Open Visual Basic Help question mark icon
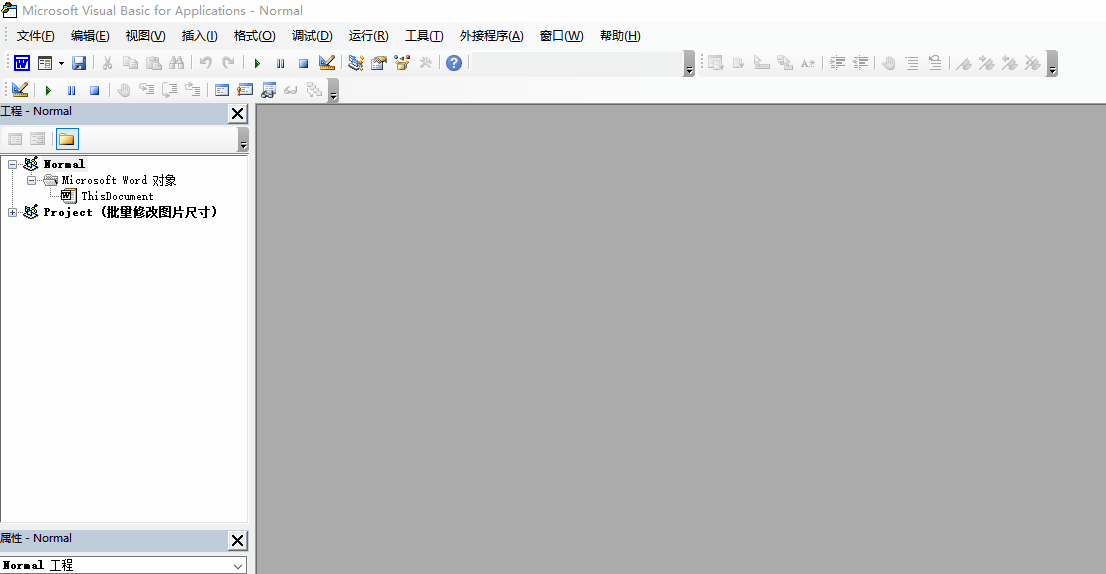Screen dimensions: 1106x574 pos(454,63)
